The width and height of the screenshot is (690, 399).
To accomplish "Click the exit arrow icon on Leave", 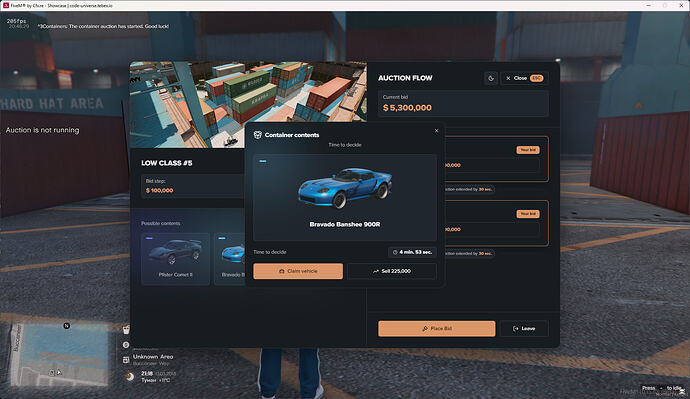I will (516, 329).
